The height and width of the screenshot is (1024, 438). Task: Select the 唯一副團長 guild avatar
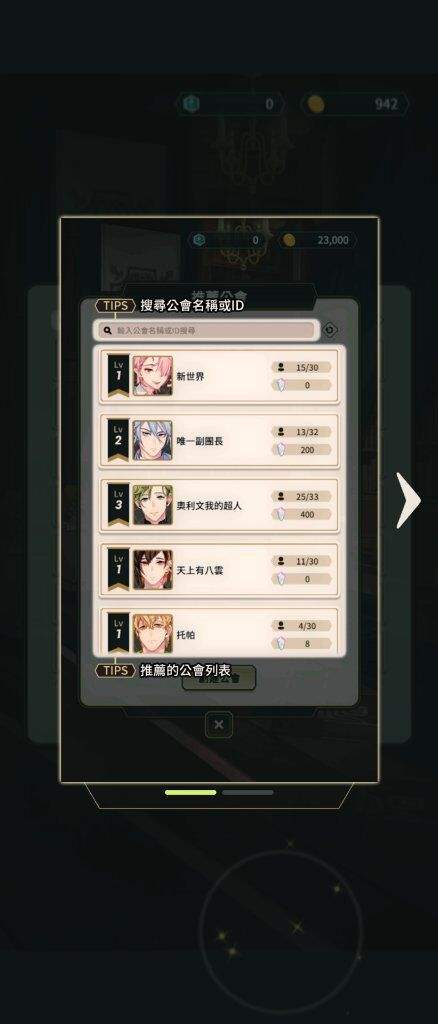click(x=153, y=441)
